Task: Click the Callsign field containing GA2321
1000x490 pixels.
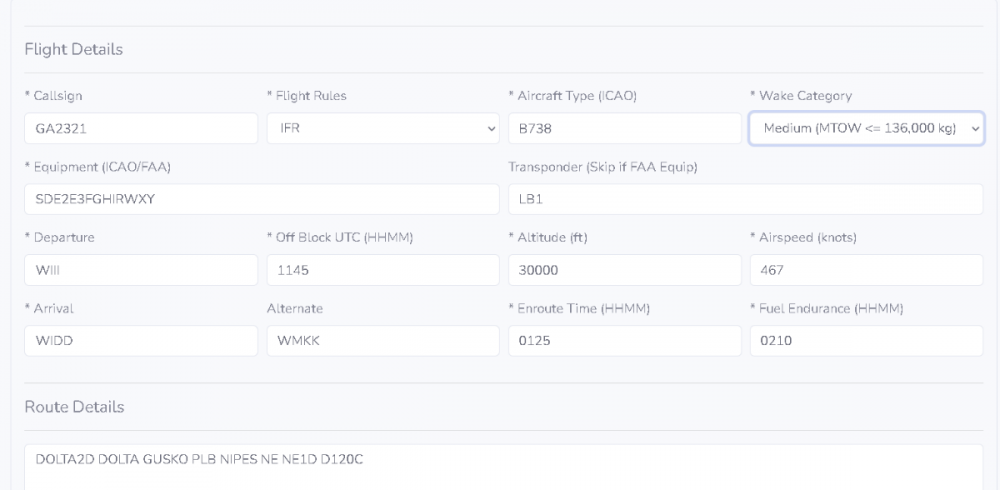Action: tap(141, 128)
